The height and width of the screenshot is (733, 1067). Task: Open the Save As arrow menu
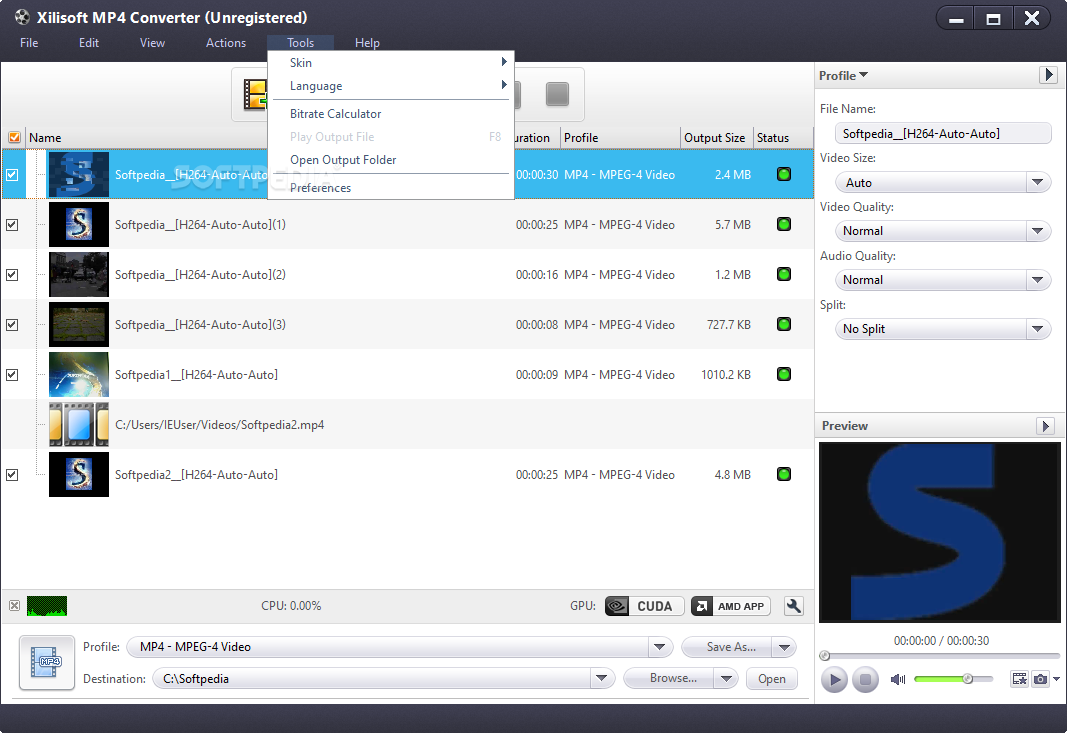(x=784, y=647)
